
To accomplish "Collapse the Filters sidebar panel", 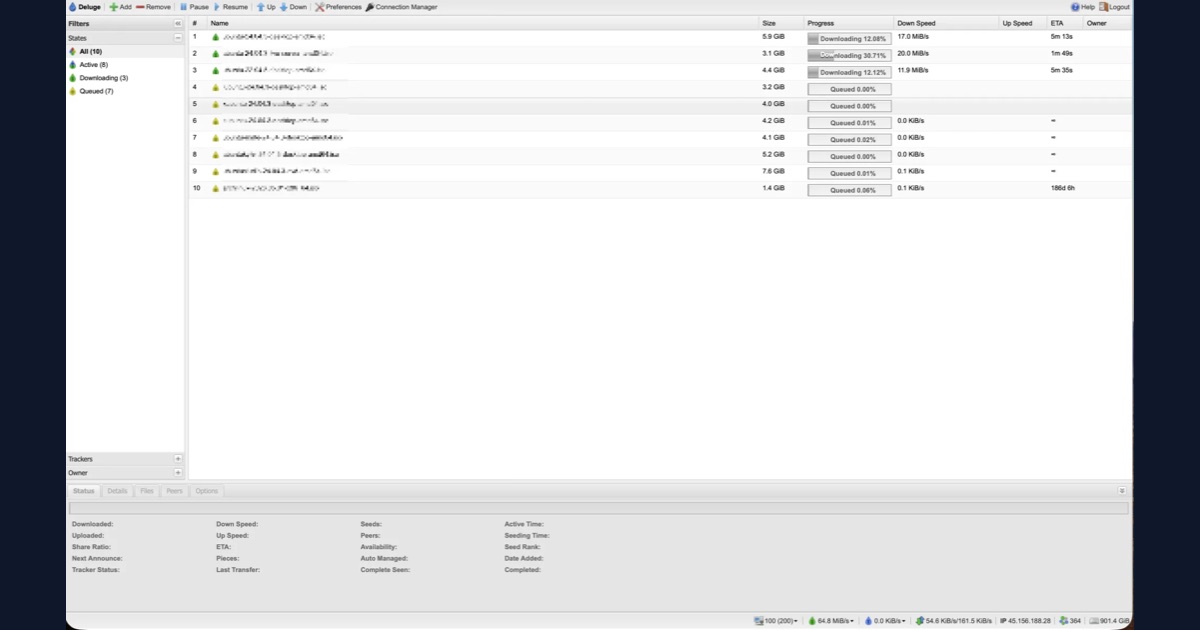I will tap(178, 23).
